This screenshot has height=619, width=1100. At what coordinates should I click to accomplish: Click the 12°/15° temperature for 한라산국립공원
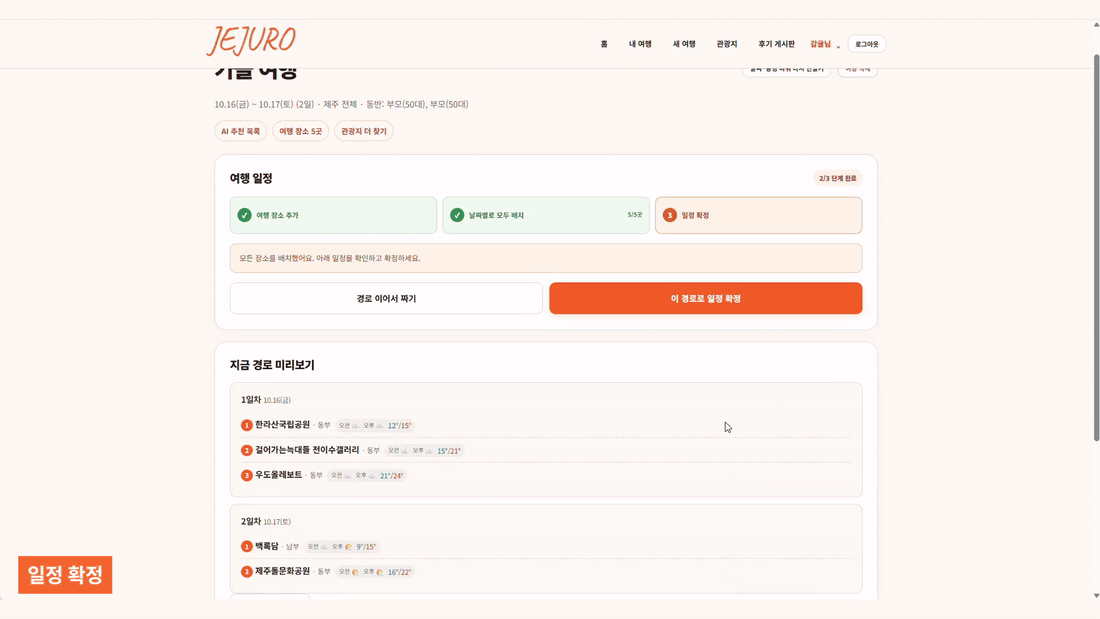pos(399,426)
